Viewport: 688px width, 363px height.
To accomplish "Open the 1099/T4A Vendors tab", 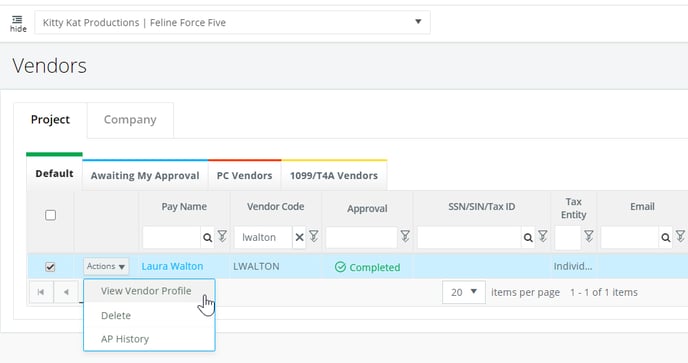I will click(x=334, y=176).
